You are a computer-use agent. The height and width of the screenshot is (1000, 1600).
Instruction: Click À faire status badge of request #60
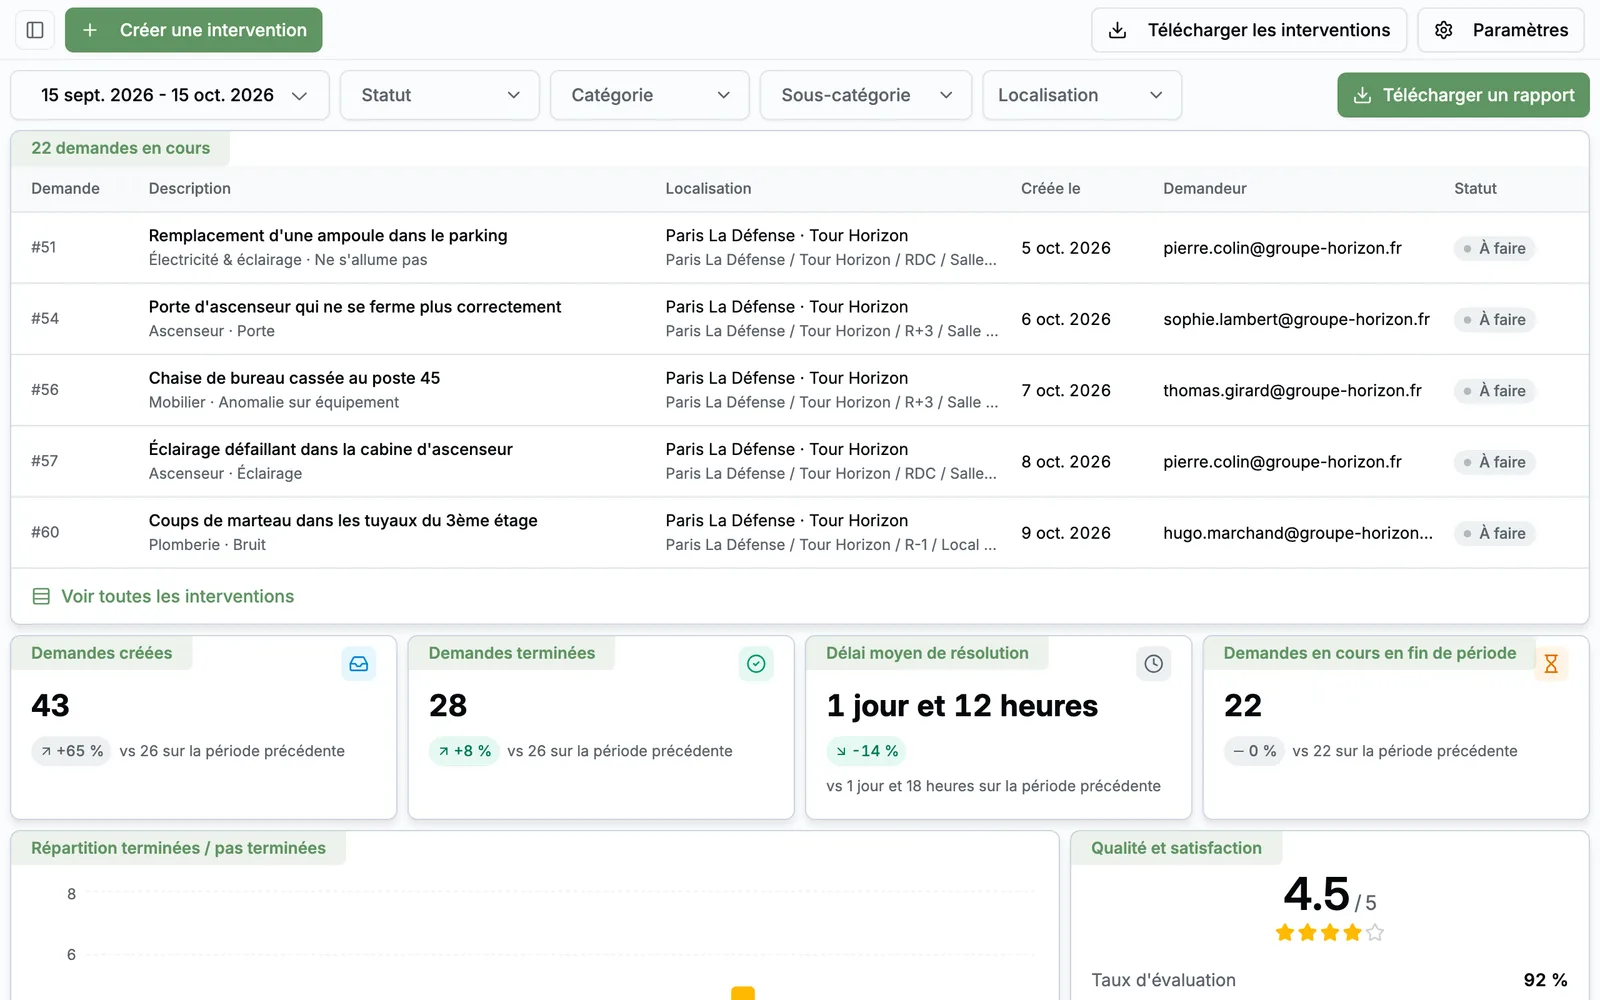click(1494, 533)
